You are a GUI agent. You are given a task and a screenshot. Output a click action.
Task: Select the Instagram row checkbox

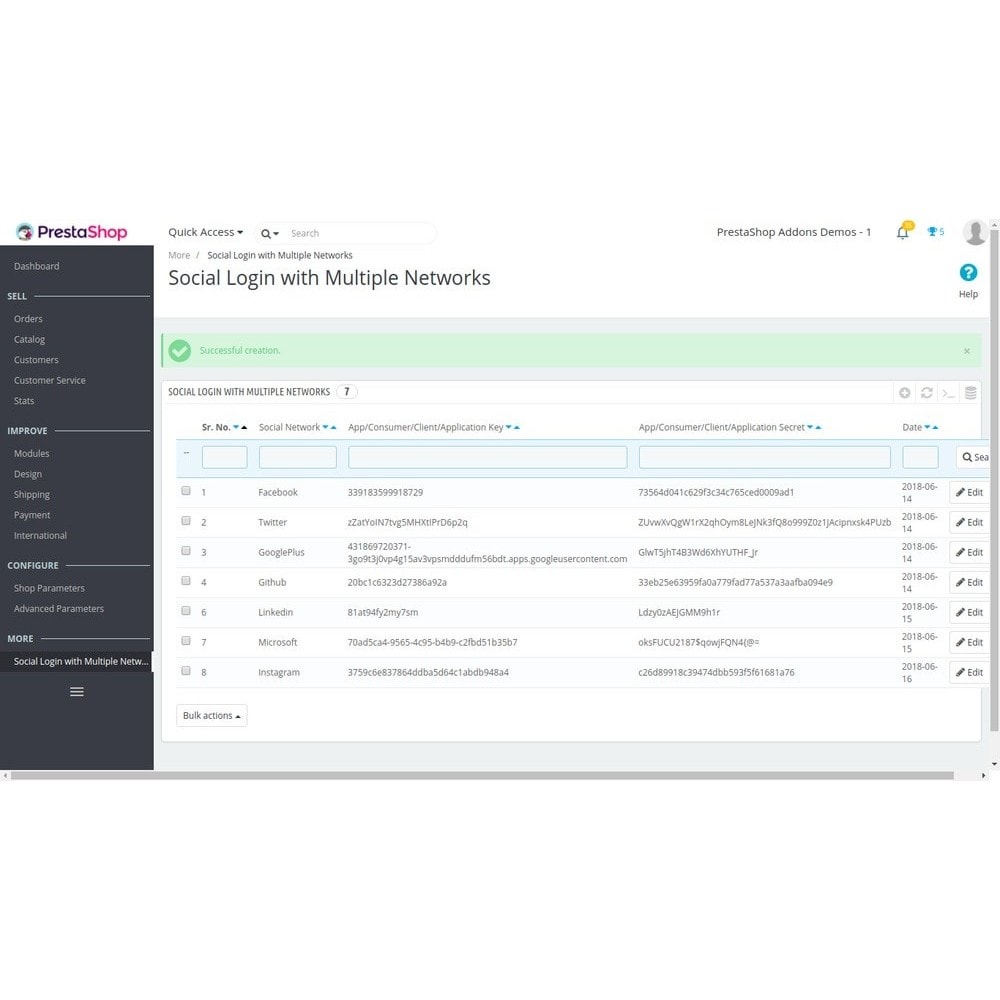(x=186, y=670)
